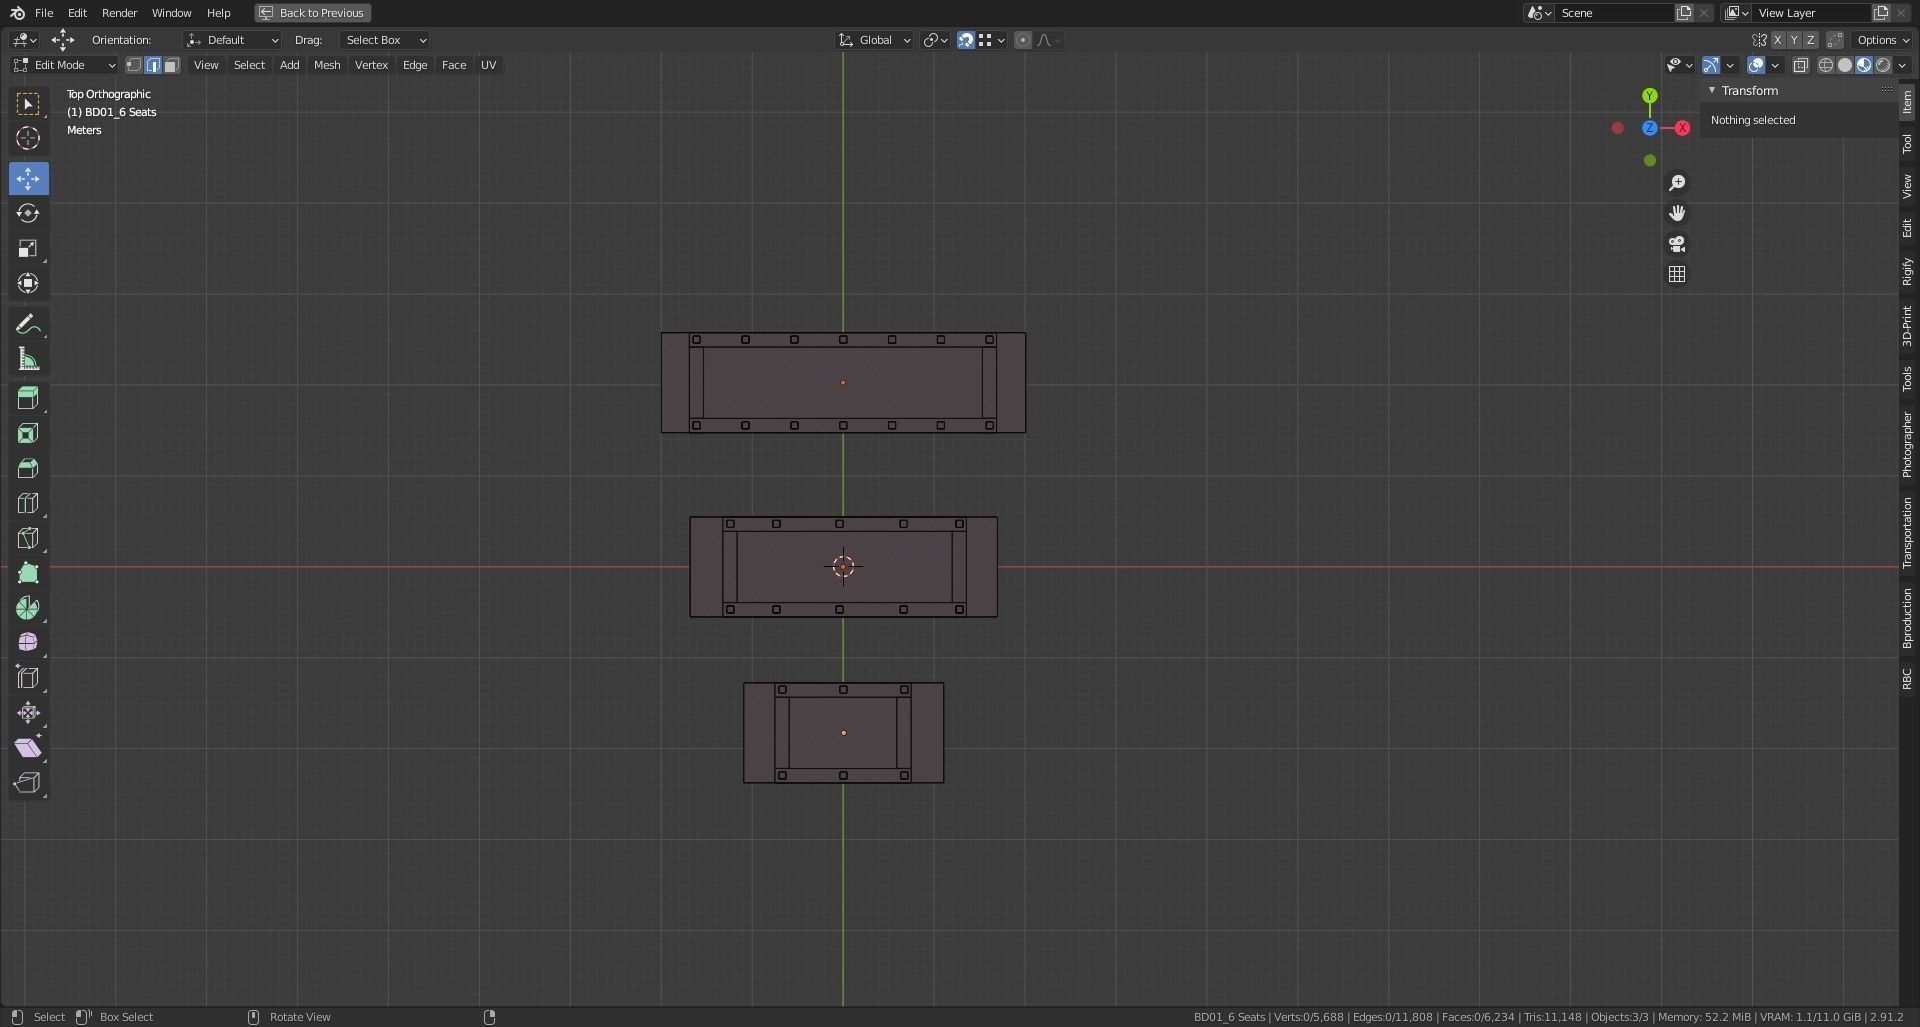The width and height of the screenshot is (1920, 1027).
Task: Enable vertex select mode
Action: click(134, 65)
